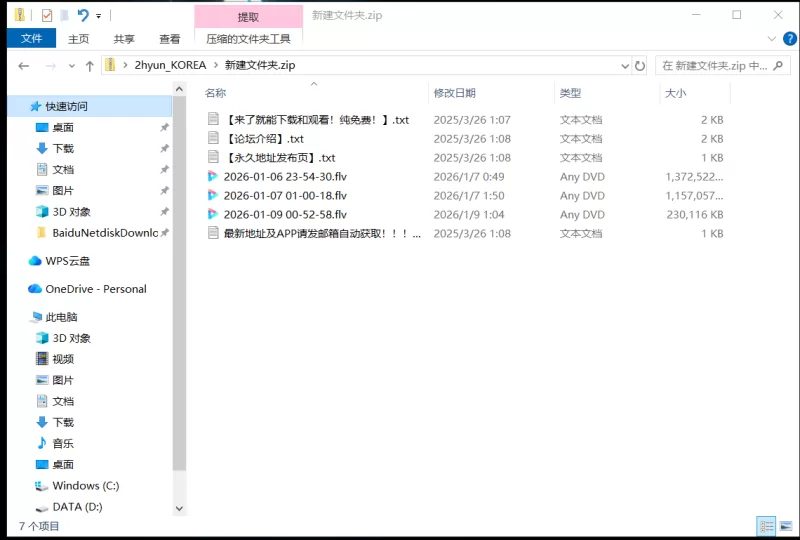This screenshot has height=540, width=800.
Task: Go up one folder level
Action: pos(90,66)
